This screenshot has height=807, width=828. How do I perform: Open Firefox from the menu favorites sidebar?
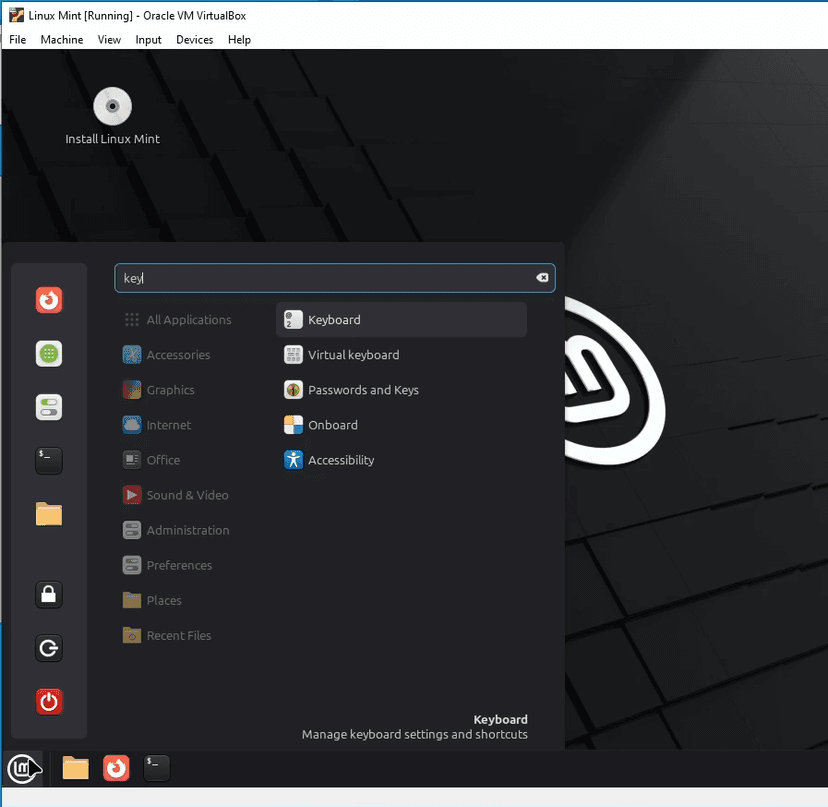pos(49,300)
